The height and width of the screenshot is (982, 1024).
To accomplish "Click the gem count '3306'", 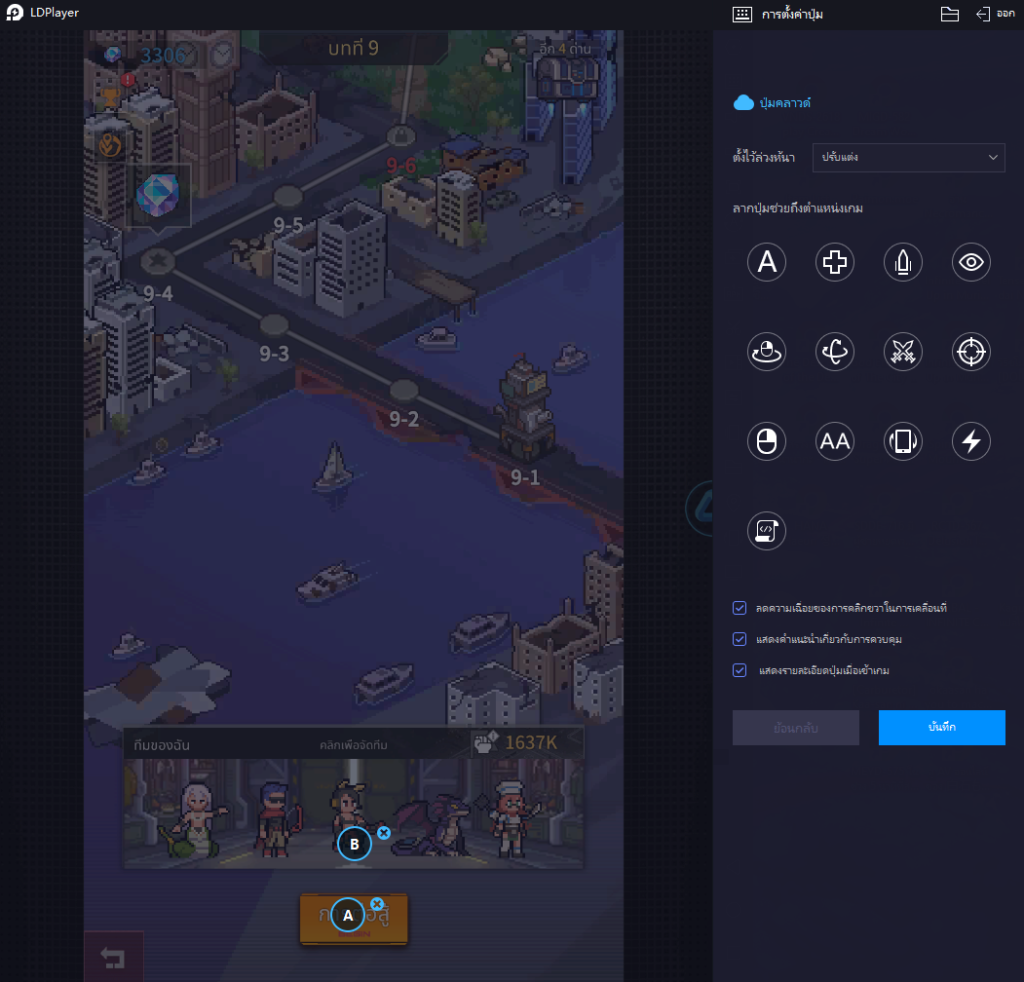I will [163, 55].
